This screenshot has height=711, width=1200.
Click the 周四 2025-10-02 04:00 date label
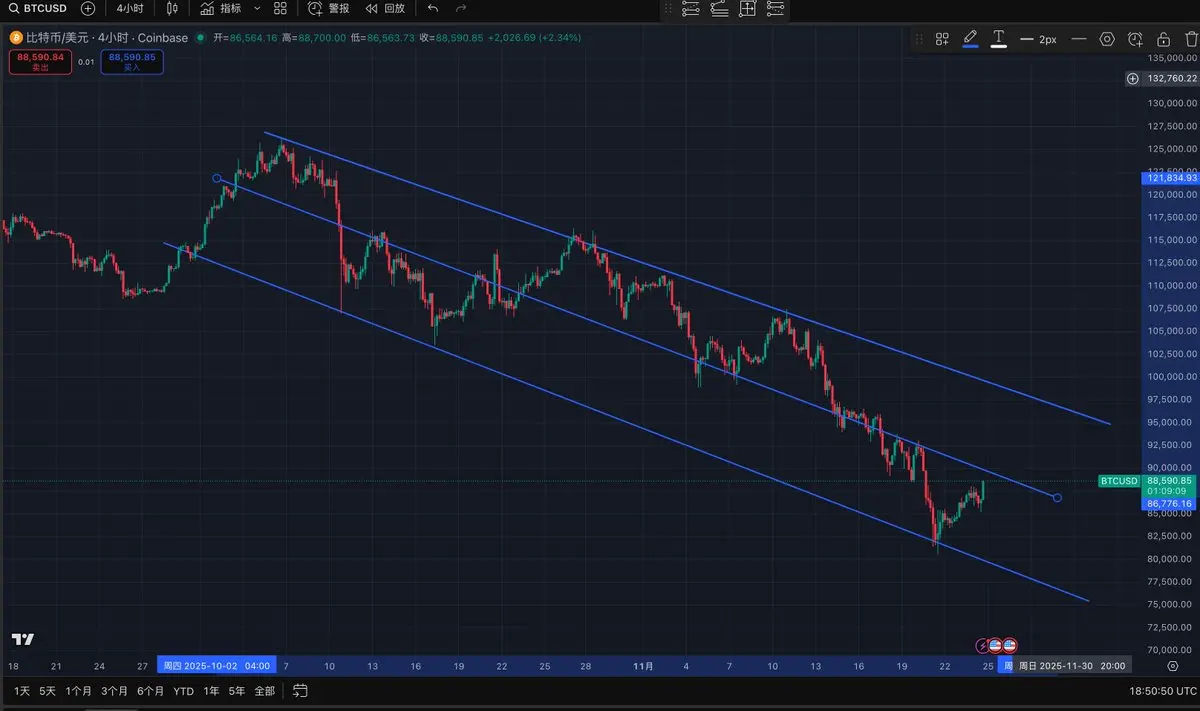click(216, 665)
